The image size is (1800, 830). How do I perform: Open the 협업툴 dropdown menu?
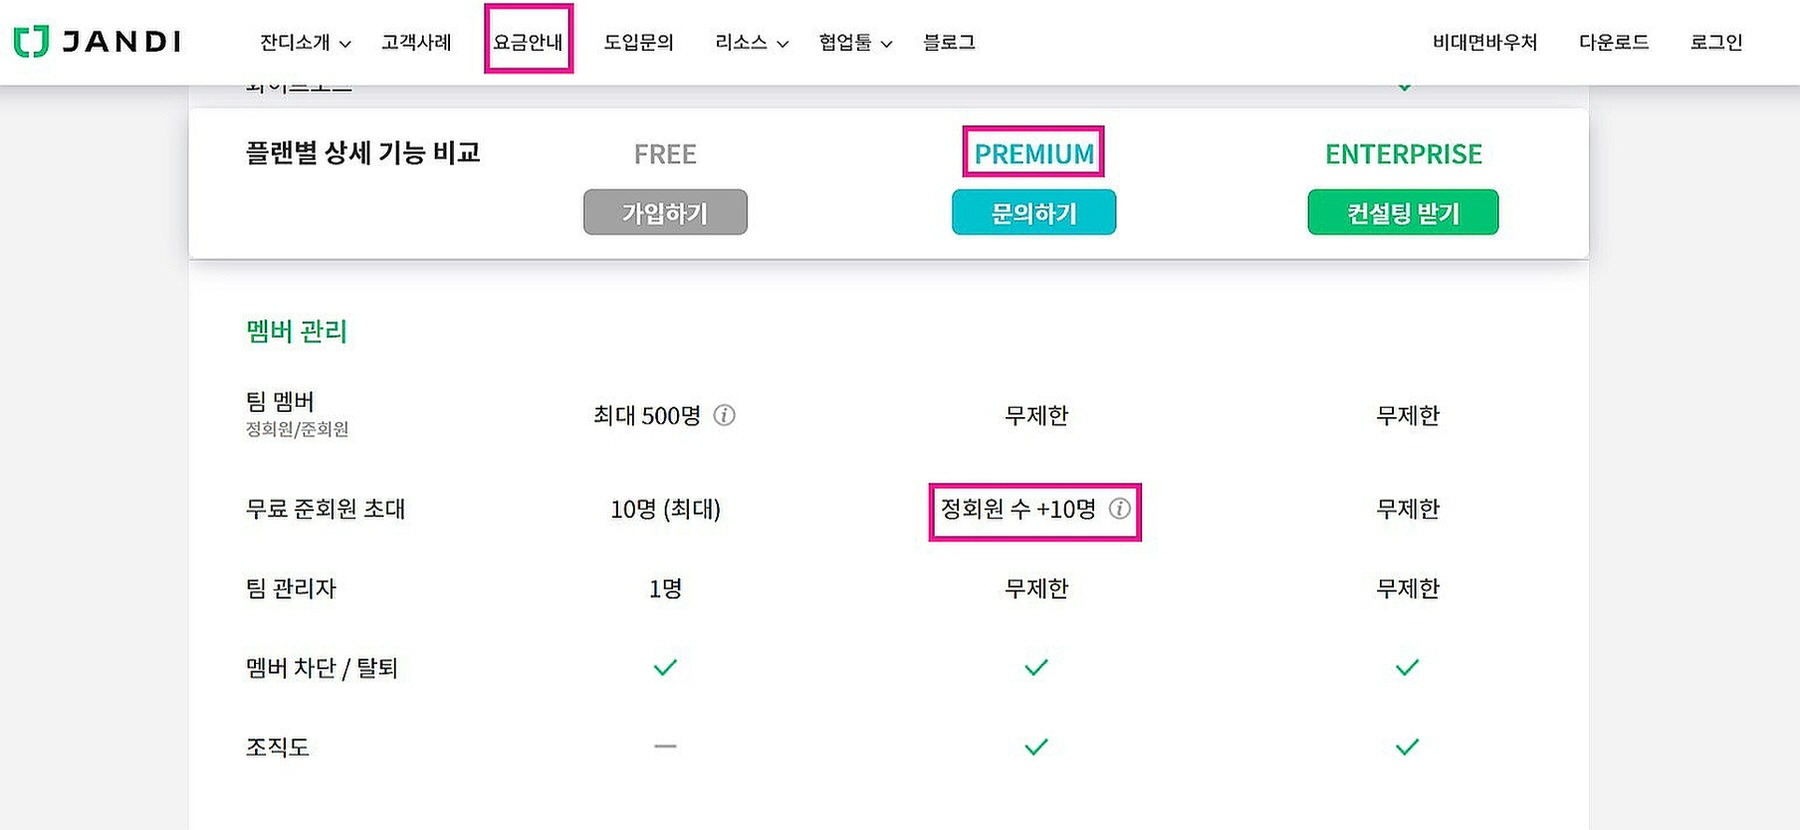tap(855, 42)
